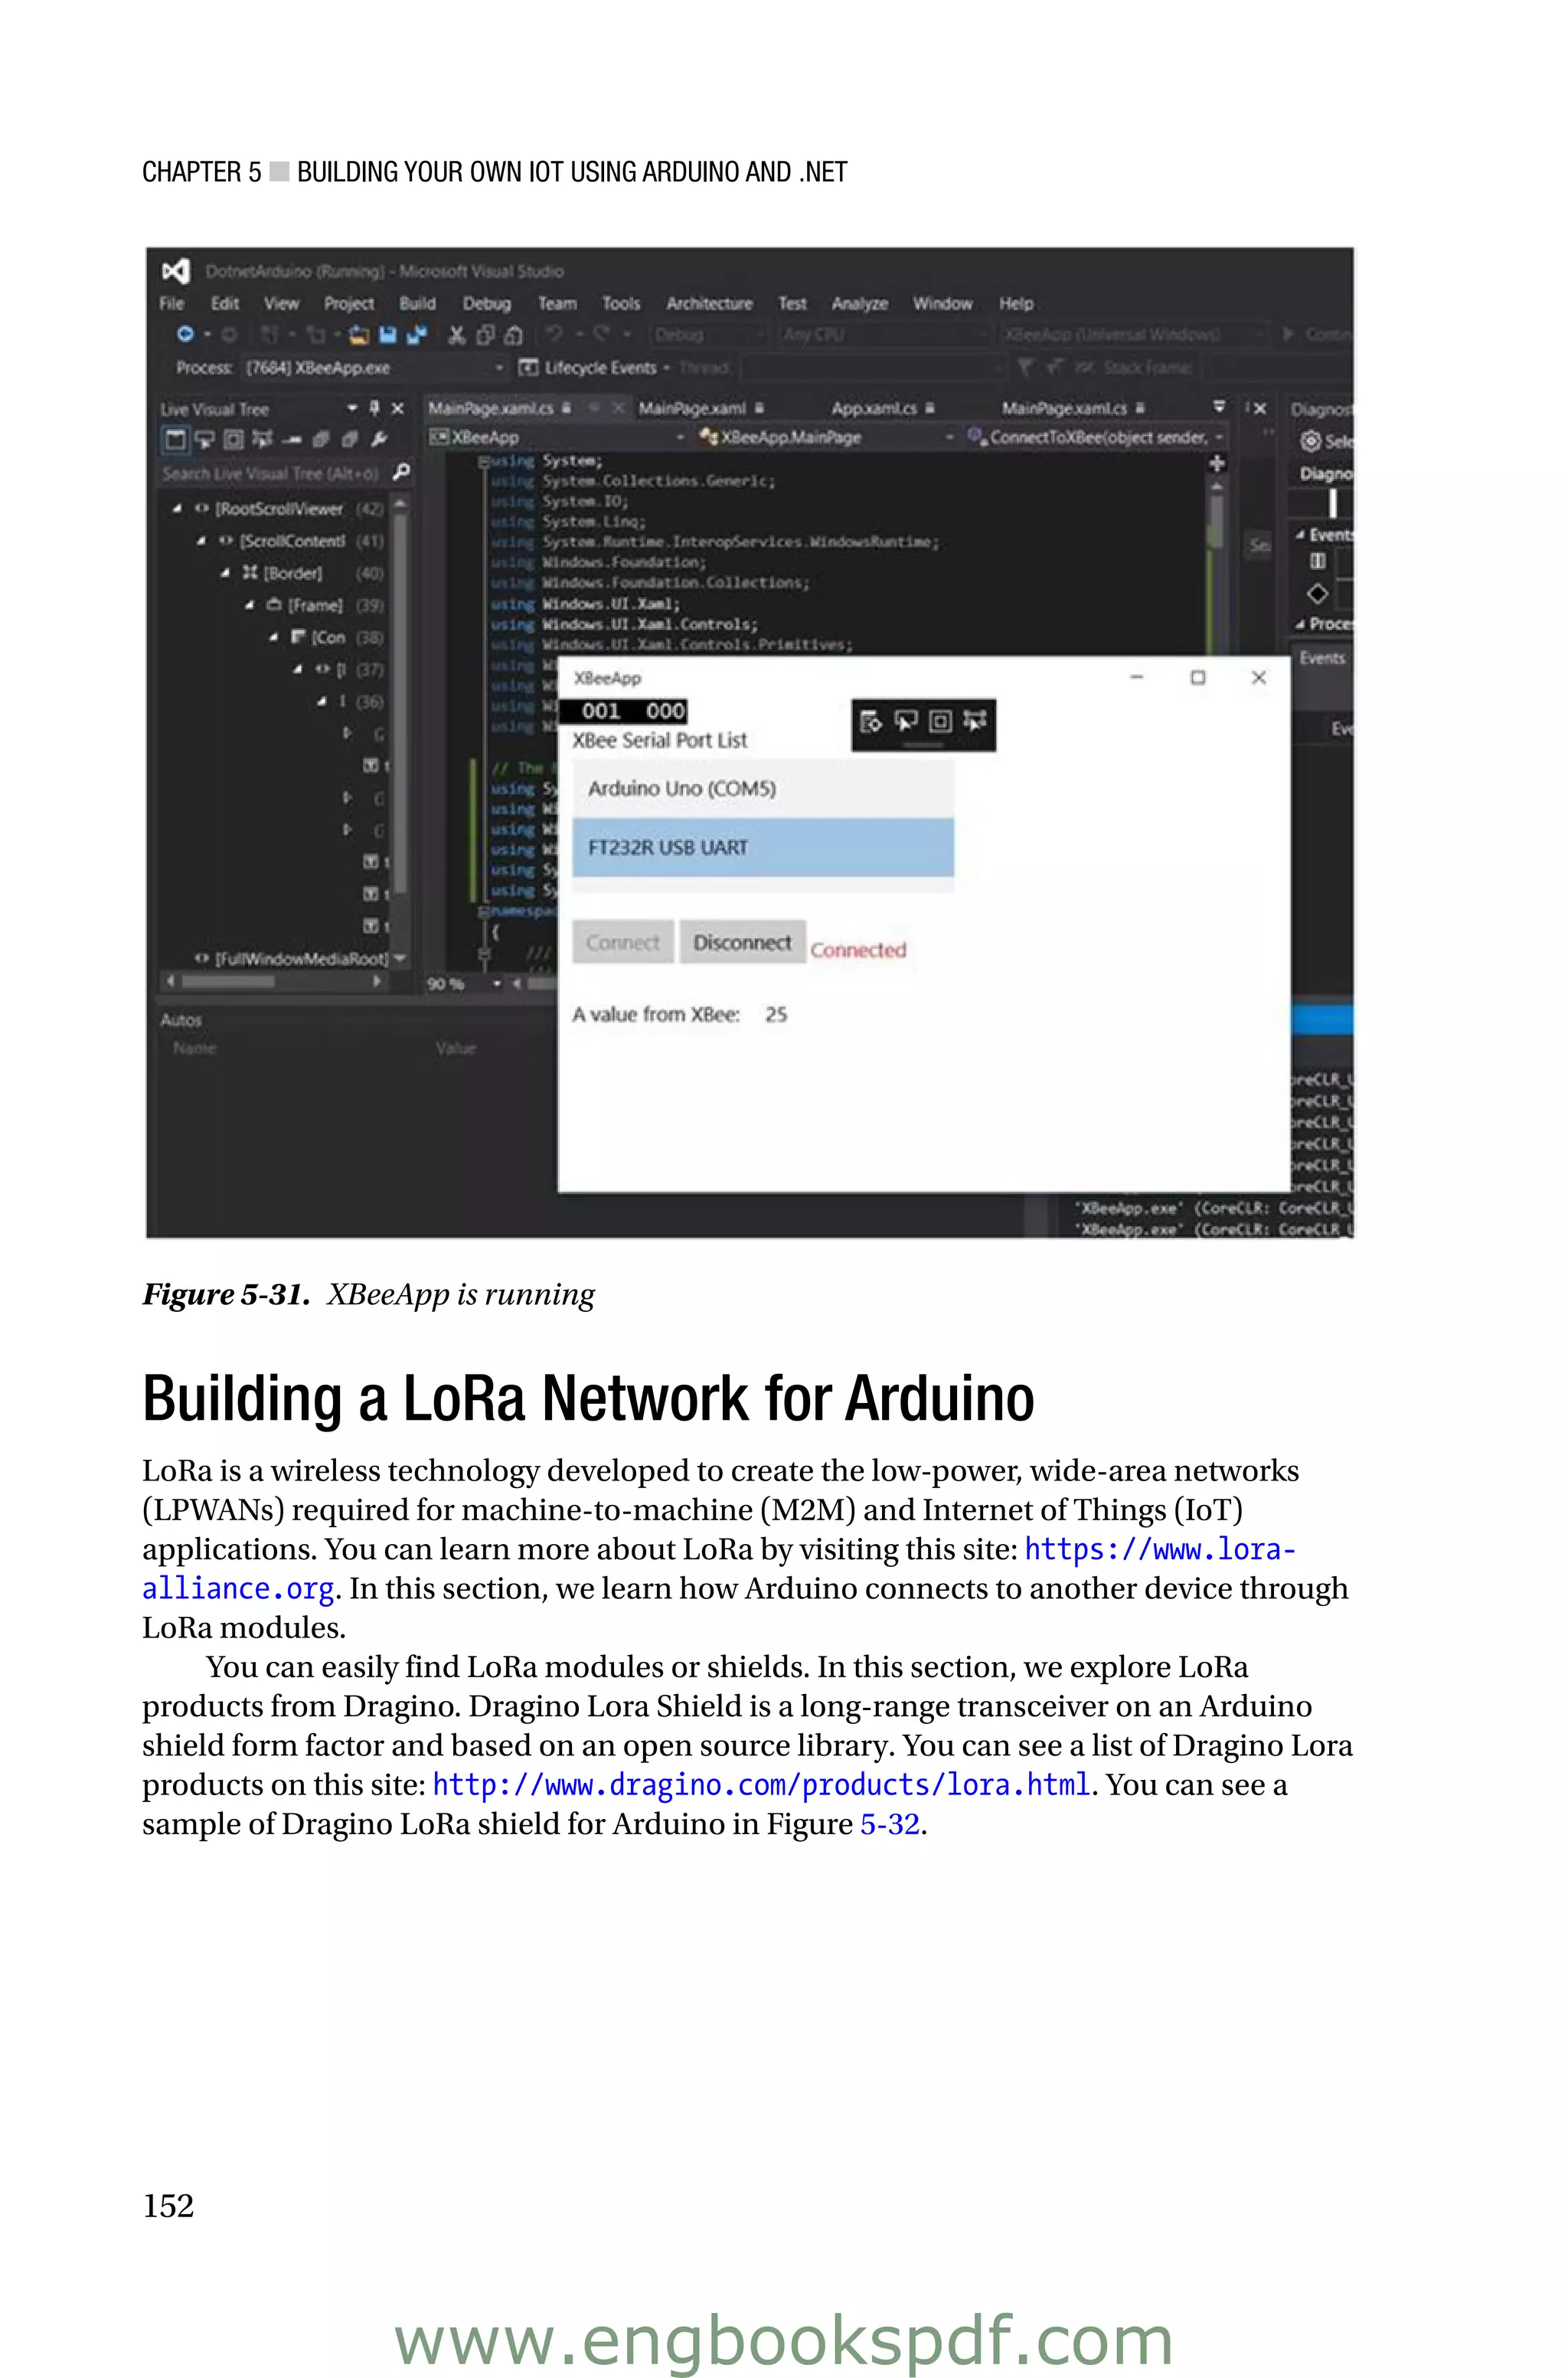Click first Live Visual Tree toolbar icon
This screenshot has height=2378, width=1568.
[176, 439]
